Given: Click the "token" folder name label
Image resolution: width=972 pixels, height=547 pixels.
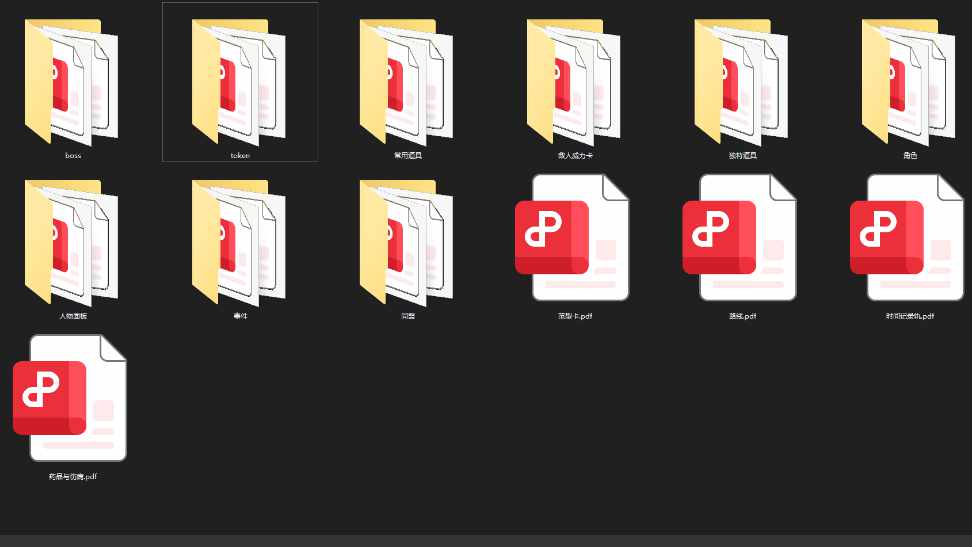Looking at the screenshot, I should click(x=240, y=156).
